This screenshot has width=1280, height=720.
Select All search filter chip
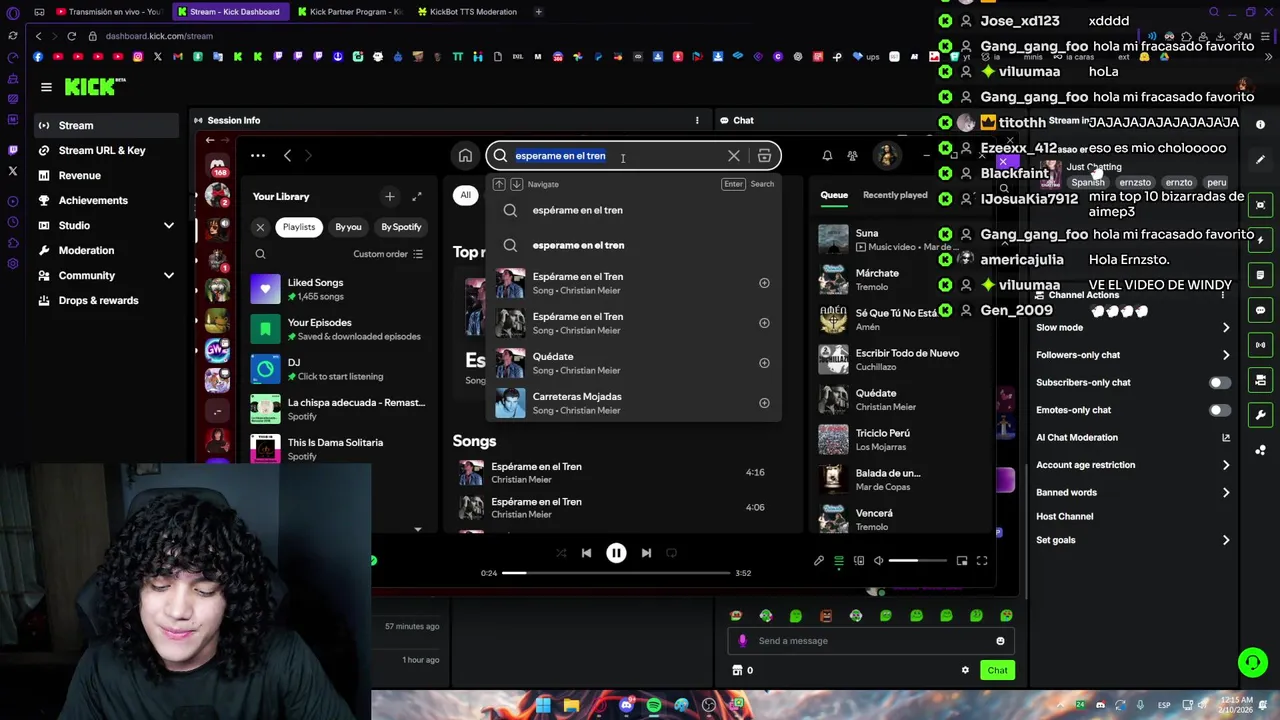[465, 195]
